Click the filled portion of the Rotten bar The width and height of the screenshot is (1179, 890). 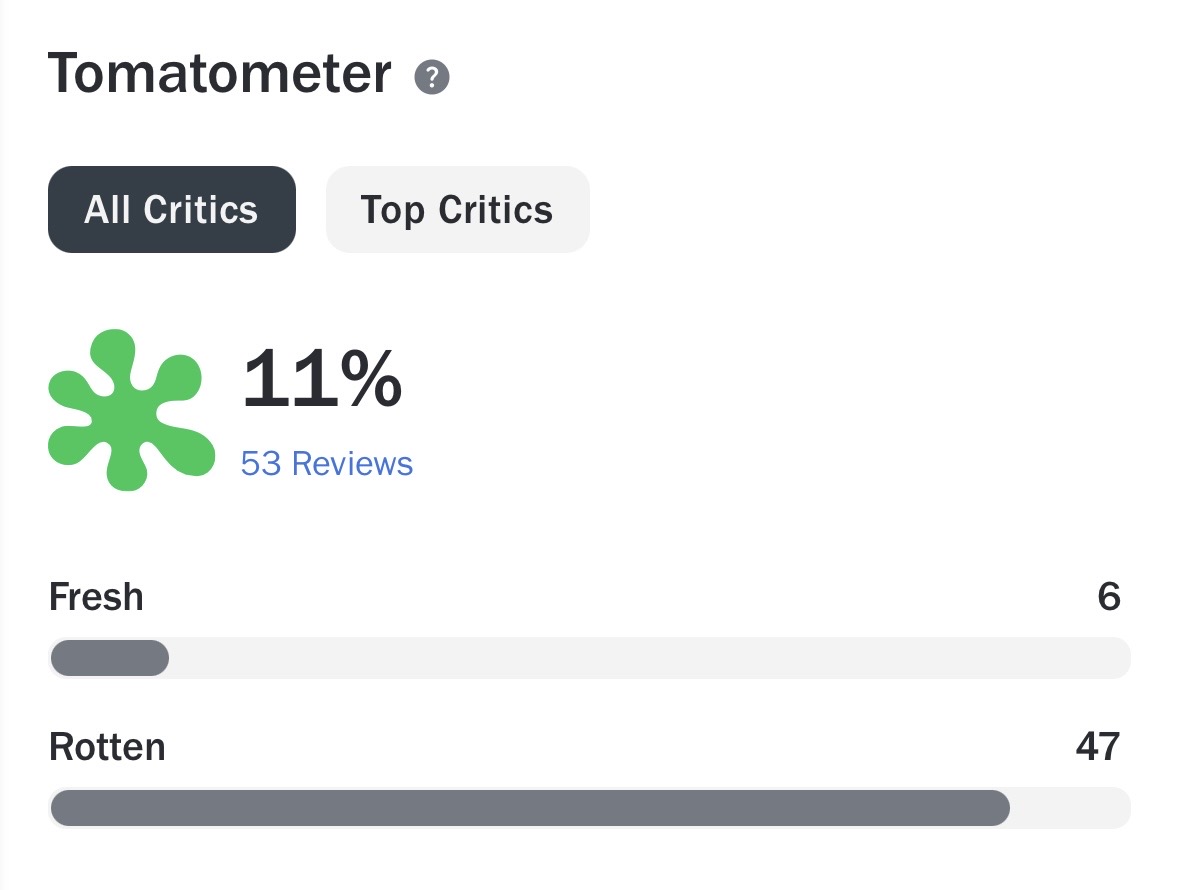pyautogui.click(x=530, y=808)
